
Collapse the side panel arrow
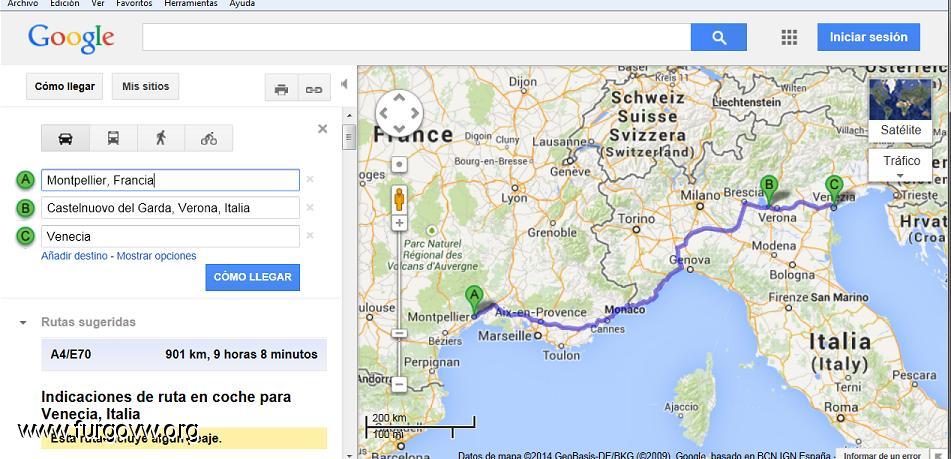(344, 85)
